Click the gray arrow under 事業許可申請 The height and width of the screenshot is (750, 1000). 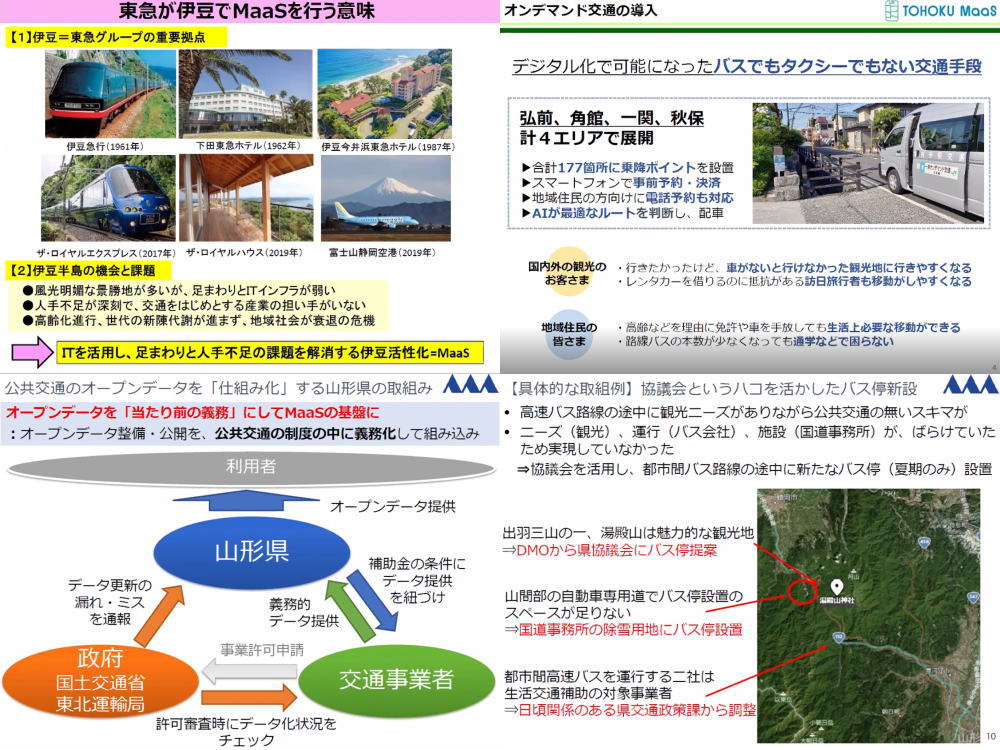(249, 671)
